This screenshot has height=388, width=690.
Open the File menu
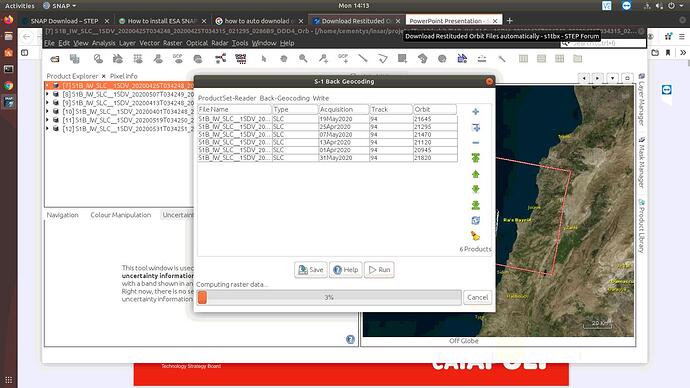coord(49,43)
